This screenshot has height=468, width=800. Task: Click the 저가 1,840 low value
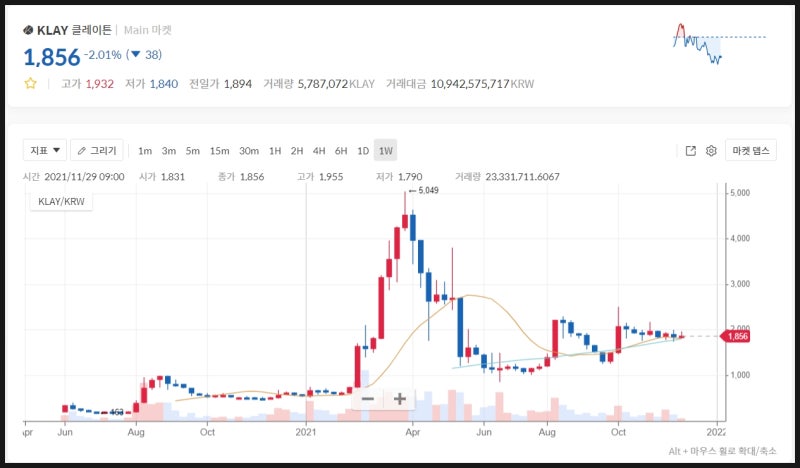(152, 84)
